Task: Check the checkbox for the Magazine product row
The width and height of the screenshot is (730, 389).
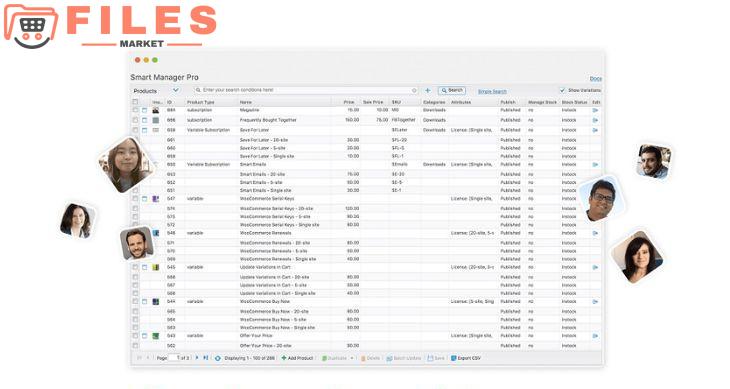Action: [135, 110]
